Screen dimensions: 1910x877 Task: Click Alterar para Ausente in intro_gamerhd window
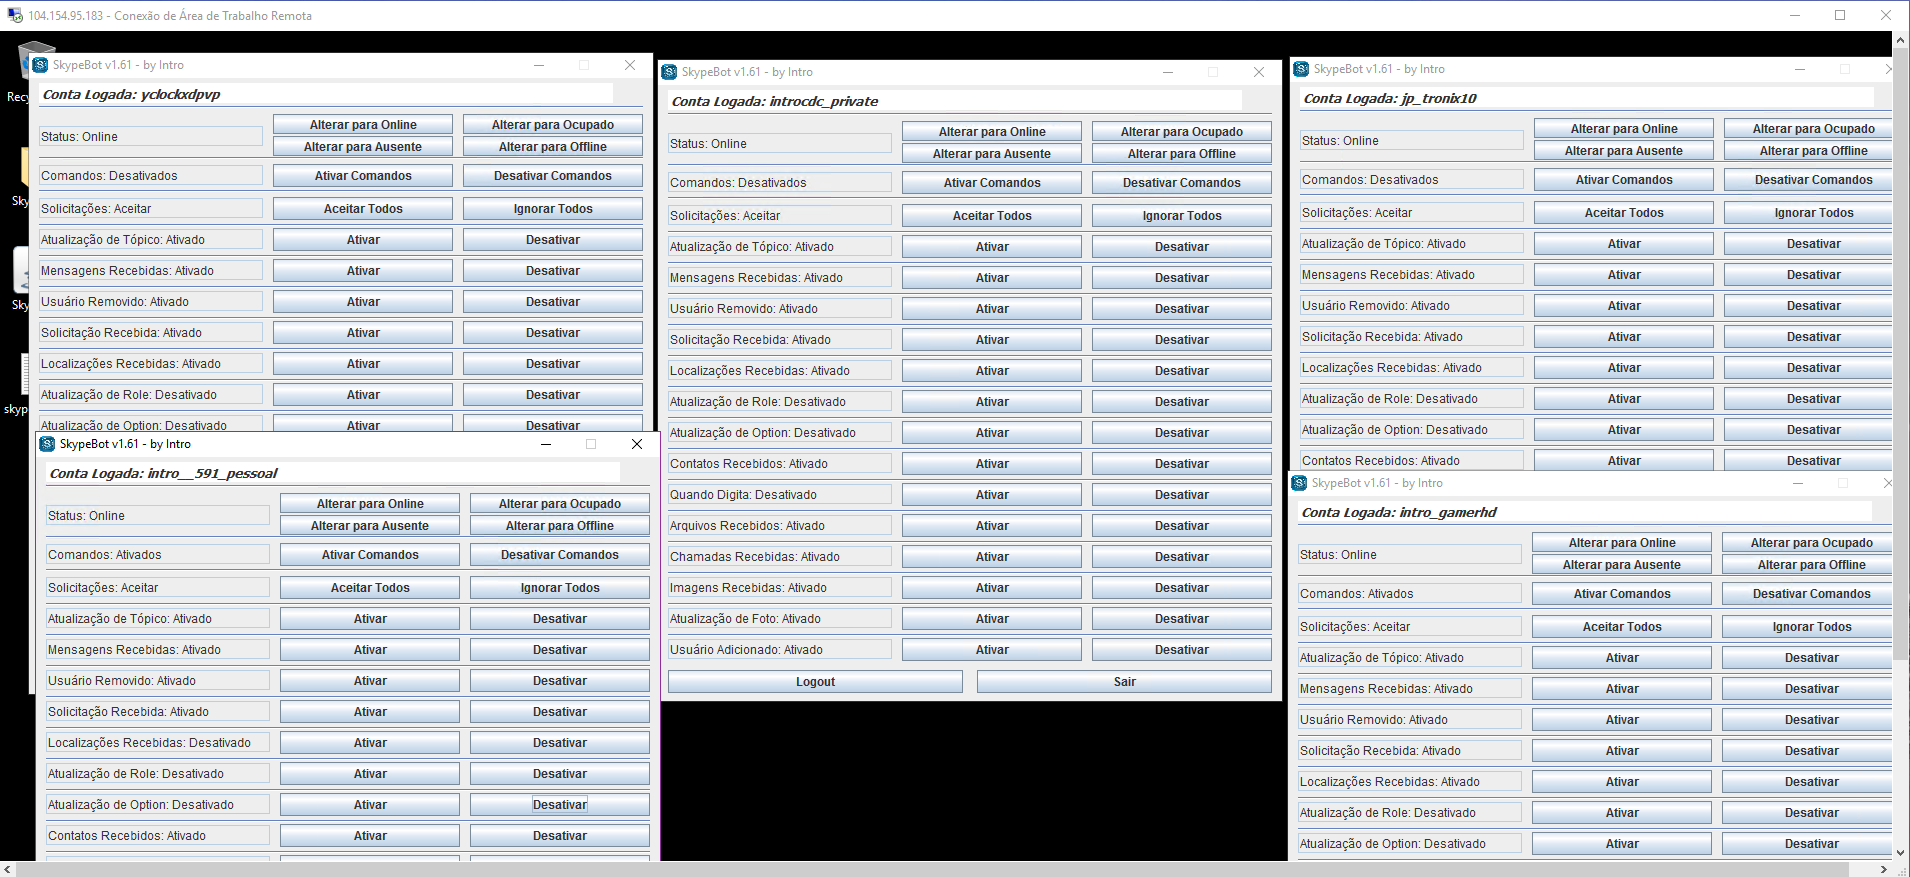click(x=1622, y=565)
